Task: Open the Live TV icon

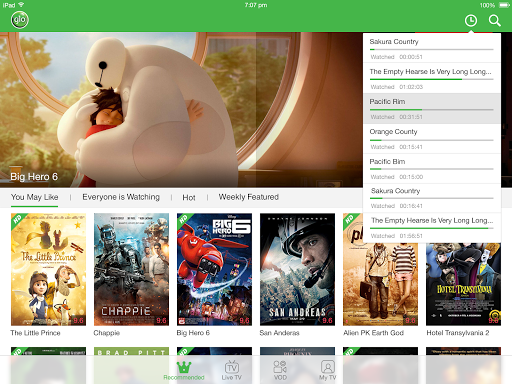Action: coord(232,367)
